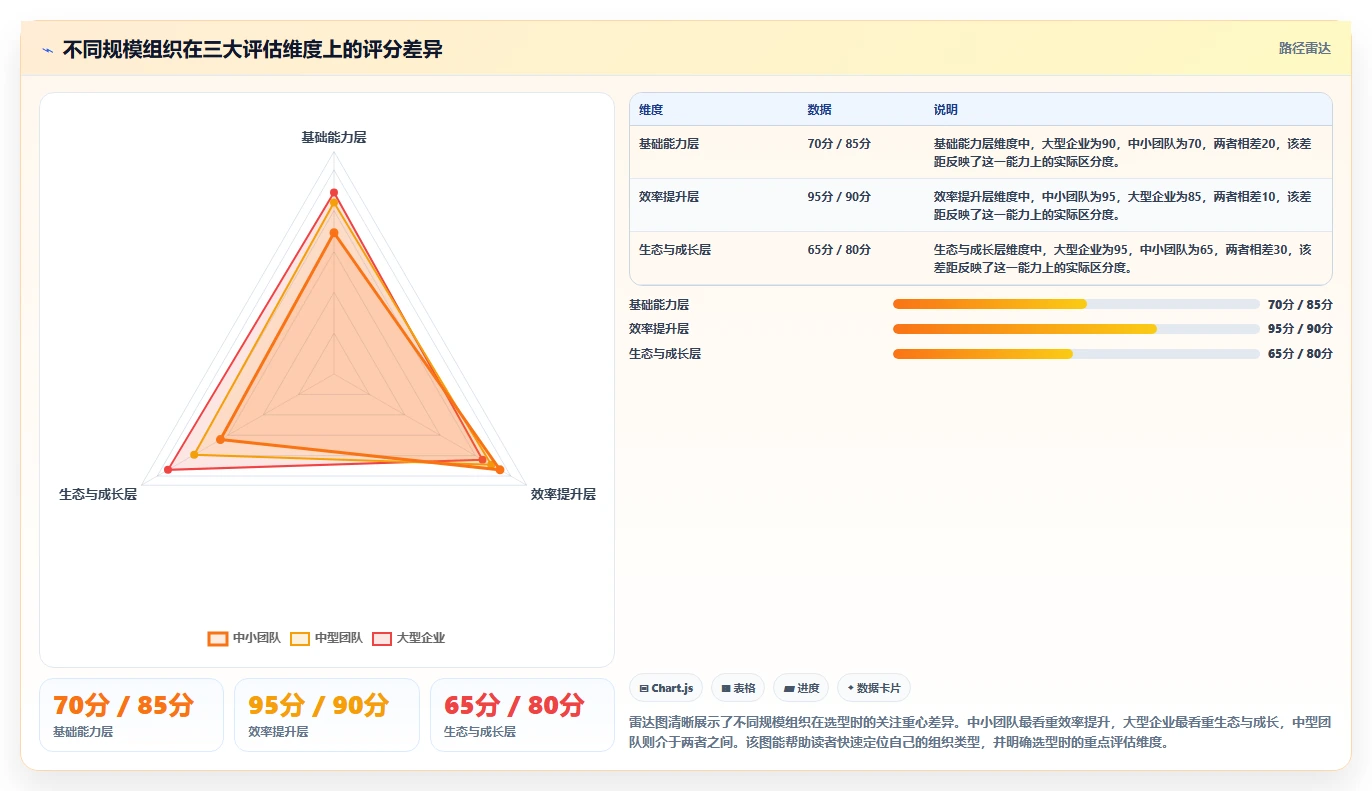The image size is (1372, 791).
Task: Click the 65分 / 80分 value in the table
Action: [839, 250]
